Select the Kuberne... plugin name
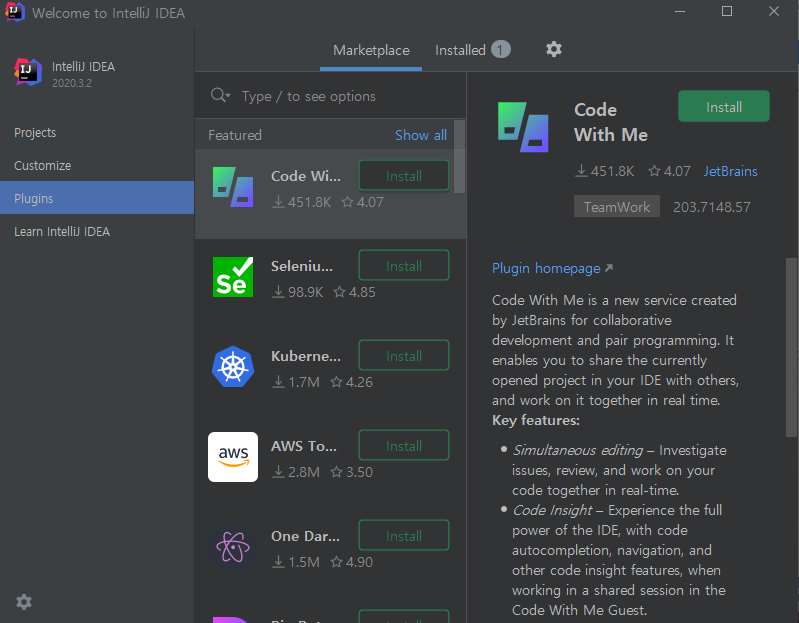Image resolution: width=799 pixels, height=623 pixels. (x=306, y=356)
